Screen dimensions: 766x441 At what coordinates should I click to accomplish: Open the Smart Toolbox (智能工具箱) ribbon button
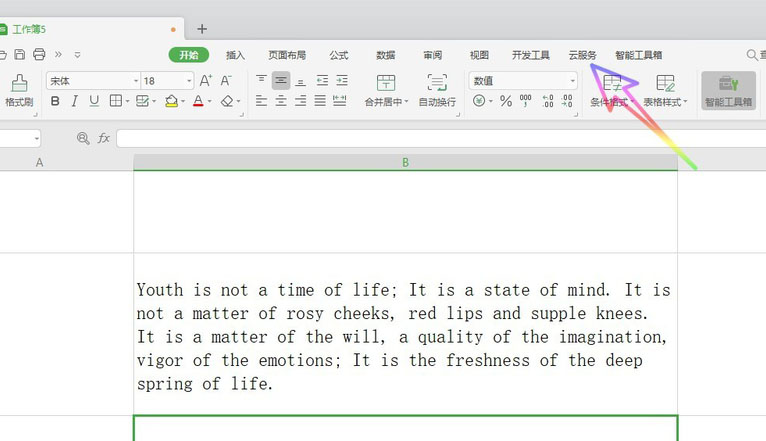728,90
